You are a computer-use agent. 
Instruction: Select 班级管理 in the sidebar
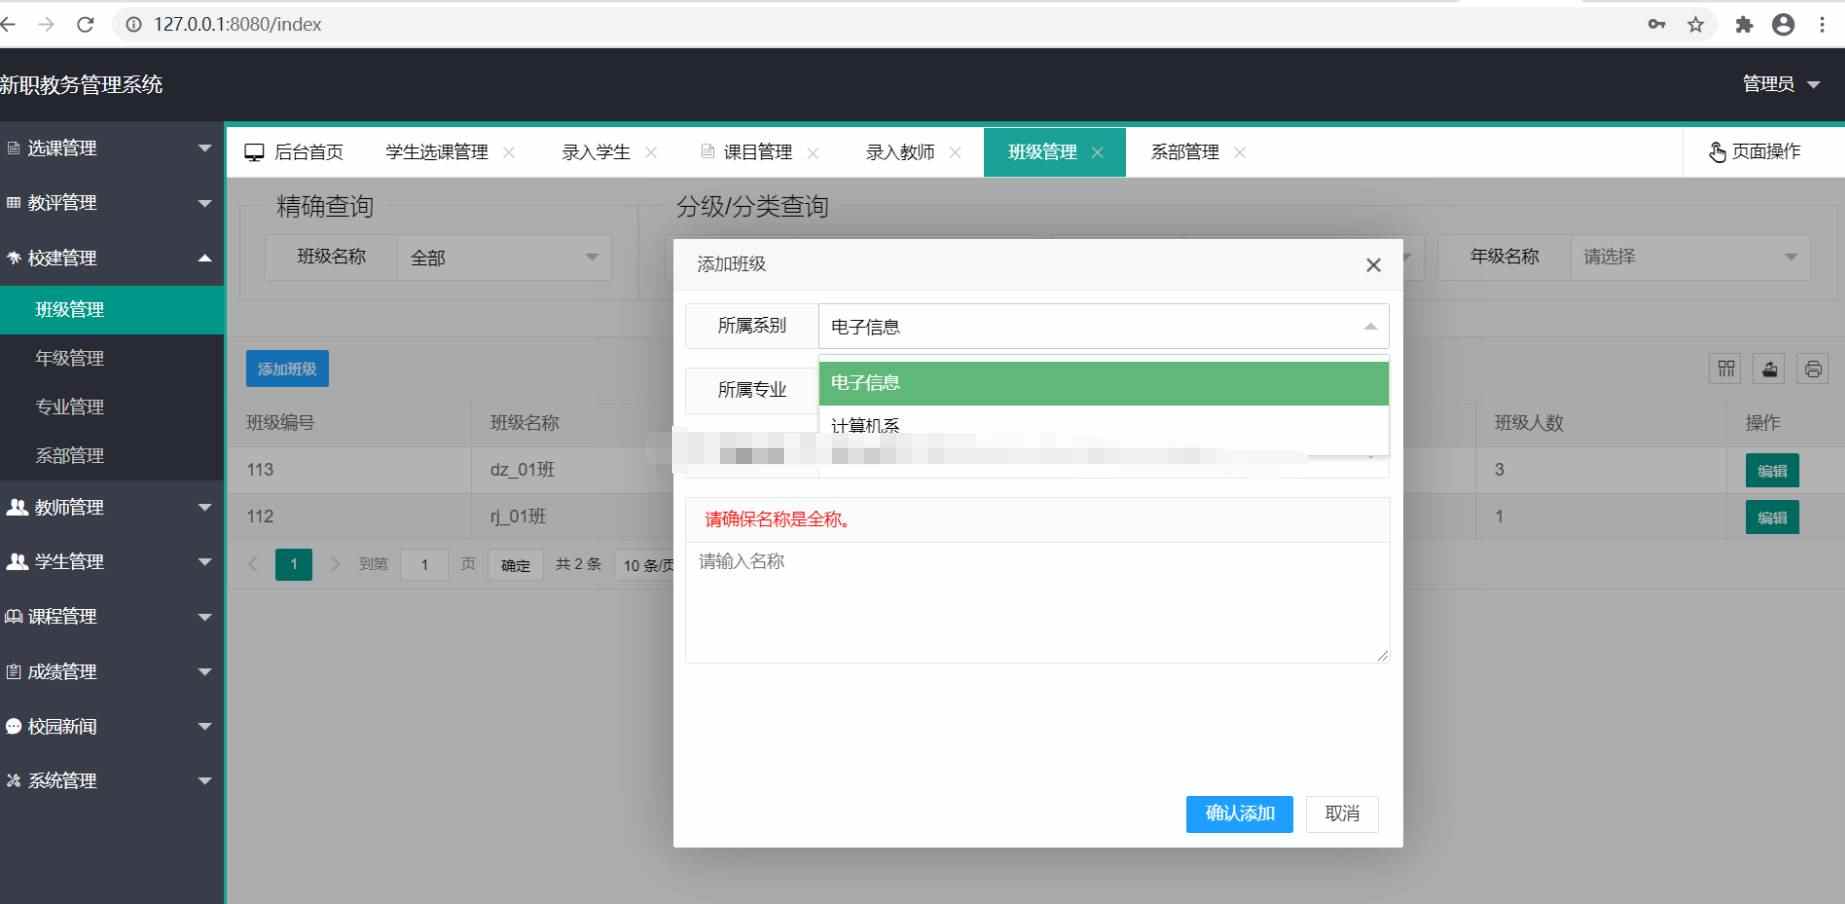(112, 310)
